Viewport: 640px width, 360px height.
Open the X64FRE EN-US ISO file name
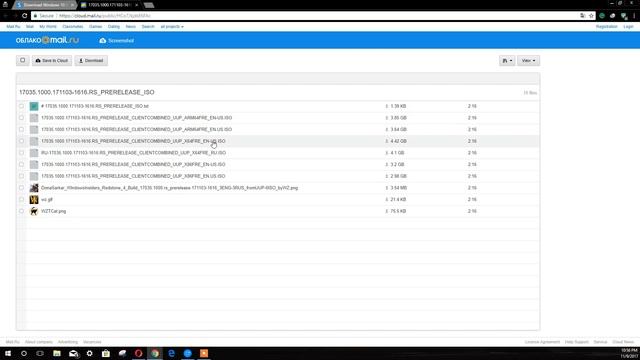click(x=133, y=141)
